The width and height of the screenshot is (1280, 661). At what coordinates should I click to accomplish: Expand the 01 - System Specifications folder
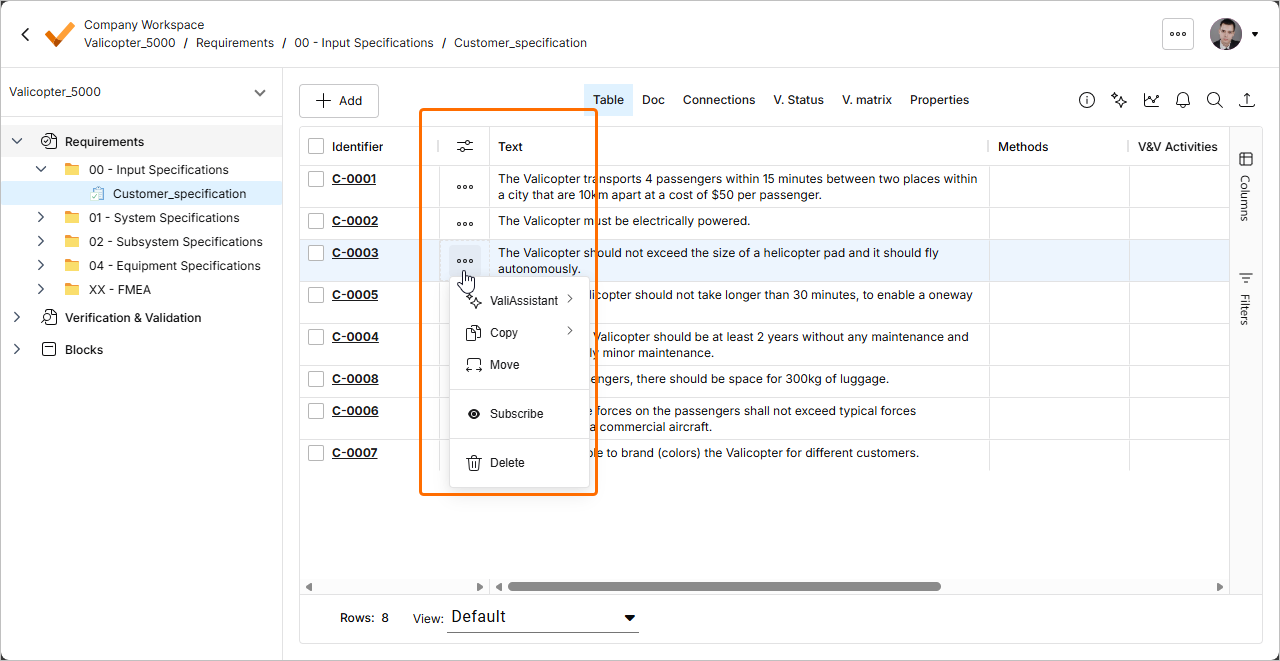coord(41,218)
